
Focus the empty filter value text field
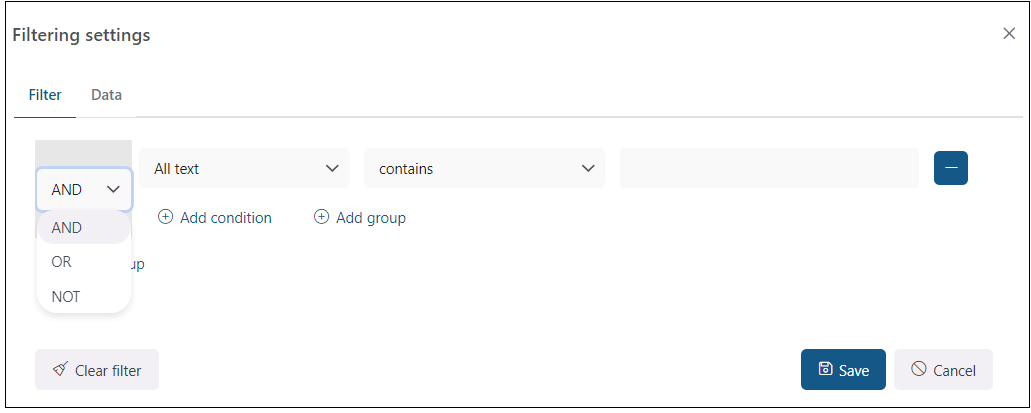(x=769, y=168)
